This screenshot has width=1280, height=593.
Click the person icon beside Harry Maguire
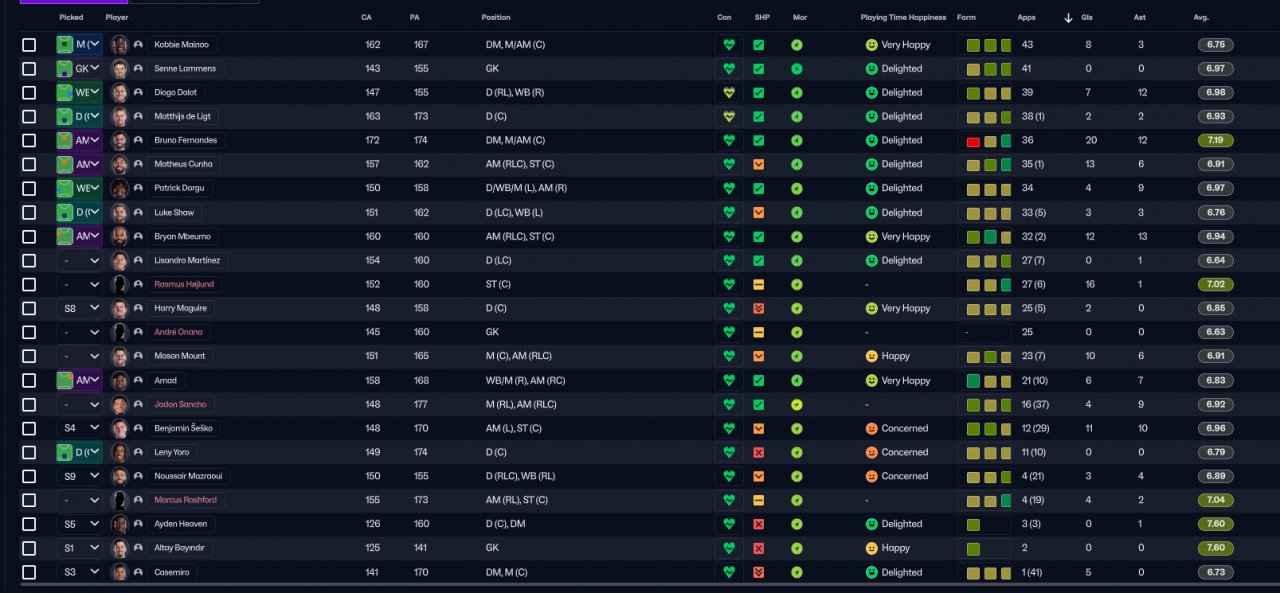(138, 309)
